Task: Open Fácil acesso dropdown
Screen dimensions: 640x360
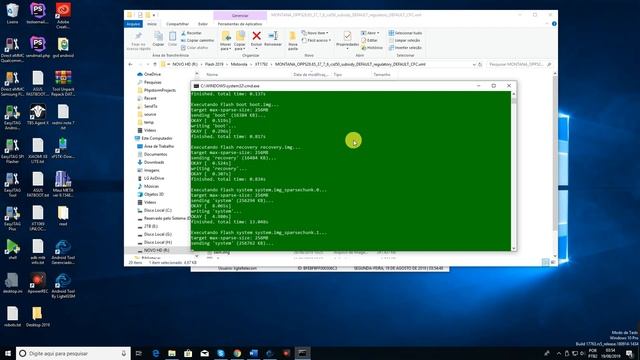Action: 316,40
